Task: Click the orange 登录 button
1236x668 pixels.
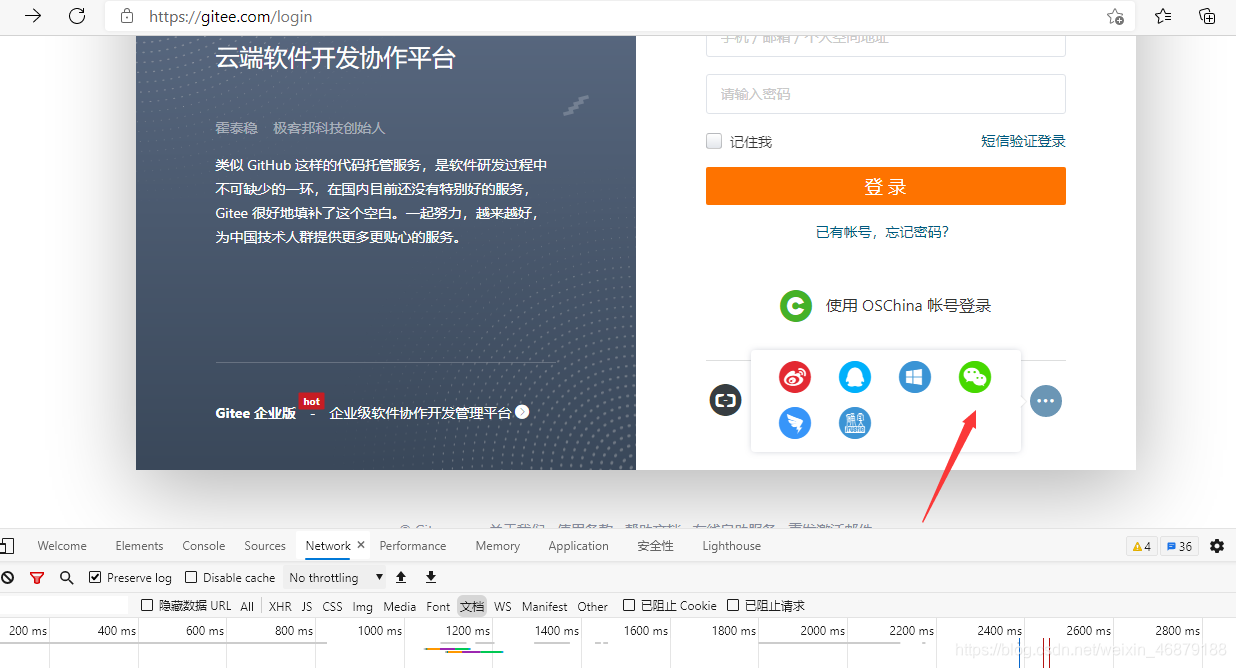Action: pos(886,186)
